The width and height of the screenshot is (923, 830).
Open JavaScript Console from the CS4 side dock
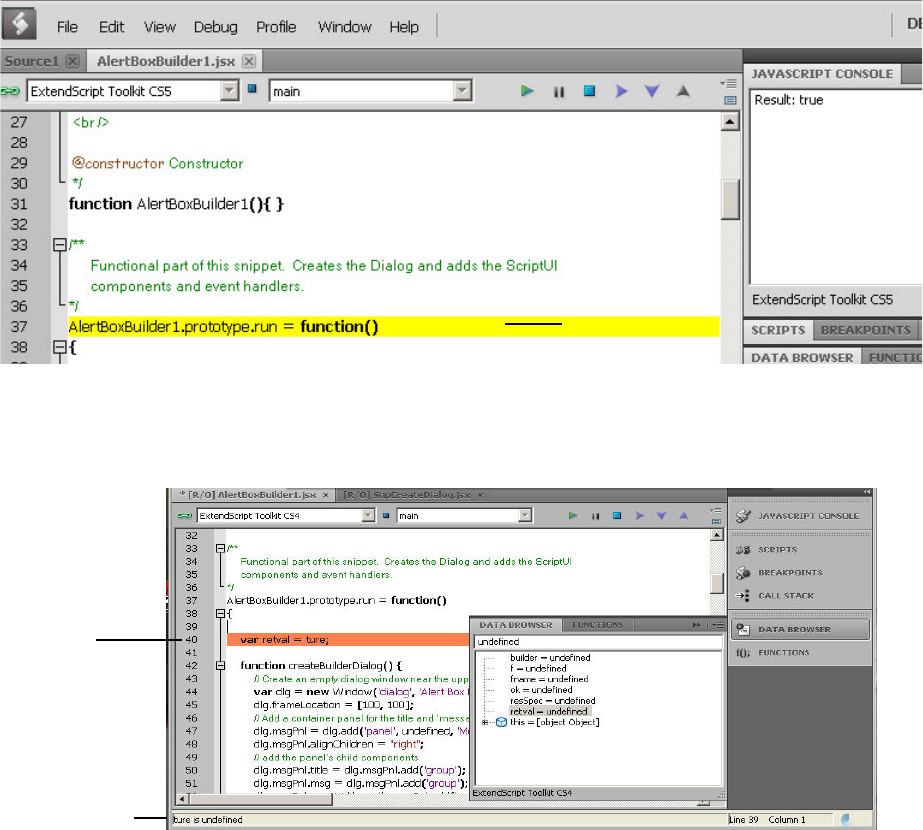tap(799, 516)
